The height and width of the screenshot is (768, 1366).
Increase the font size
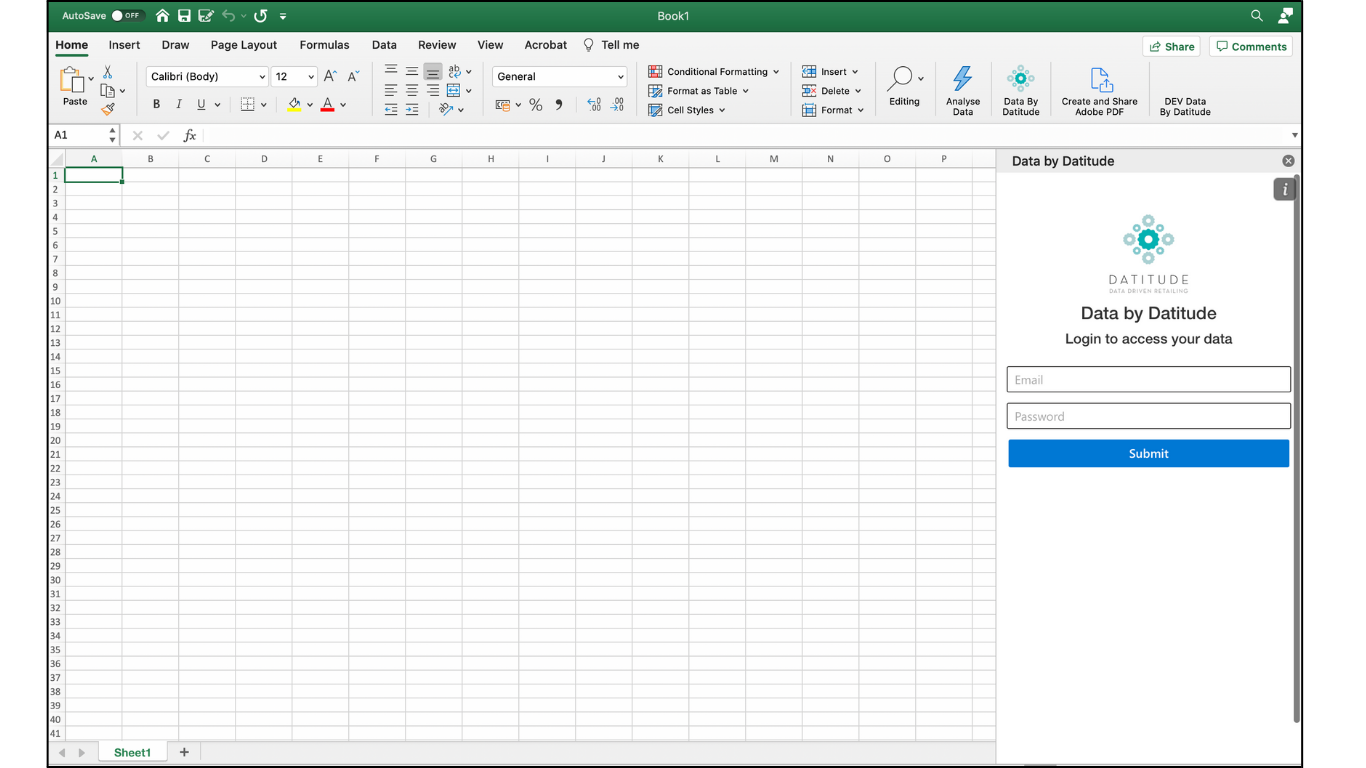330,76
